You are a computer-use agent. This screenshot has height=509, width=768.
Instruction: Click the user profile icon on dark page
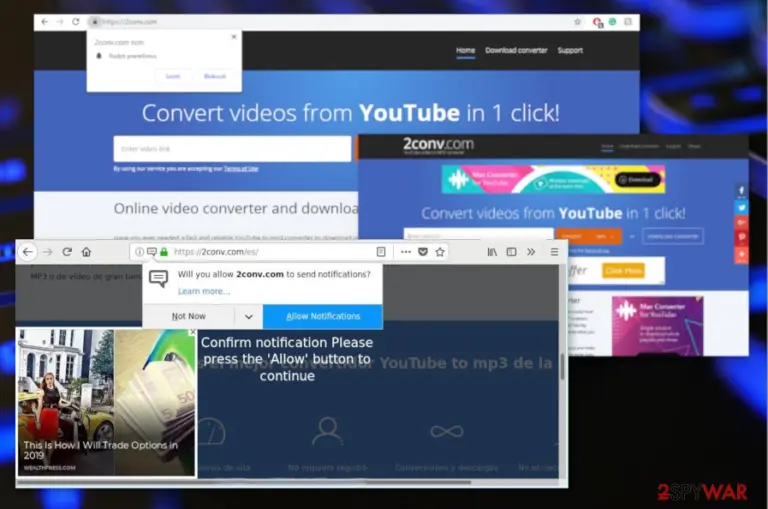tap(328, 431)
